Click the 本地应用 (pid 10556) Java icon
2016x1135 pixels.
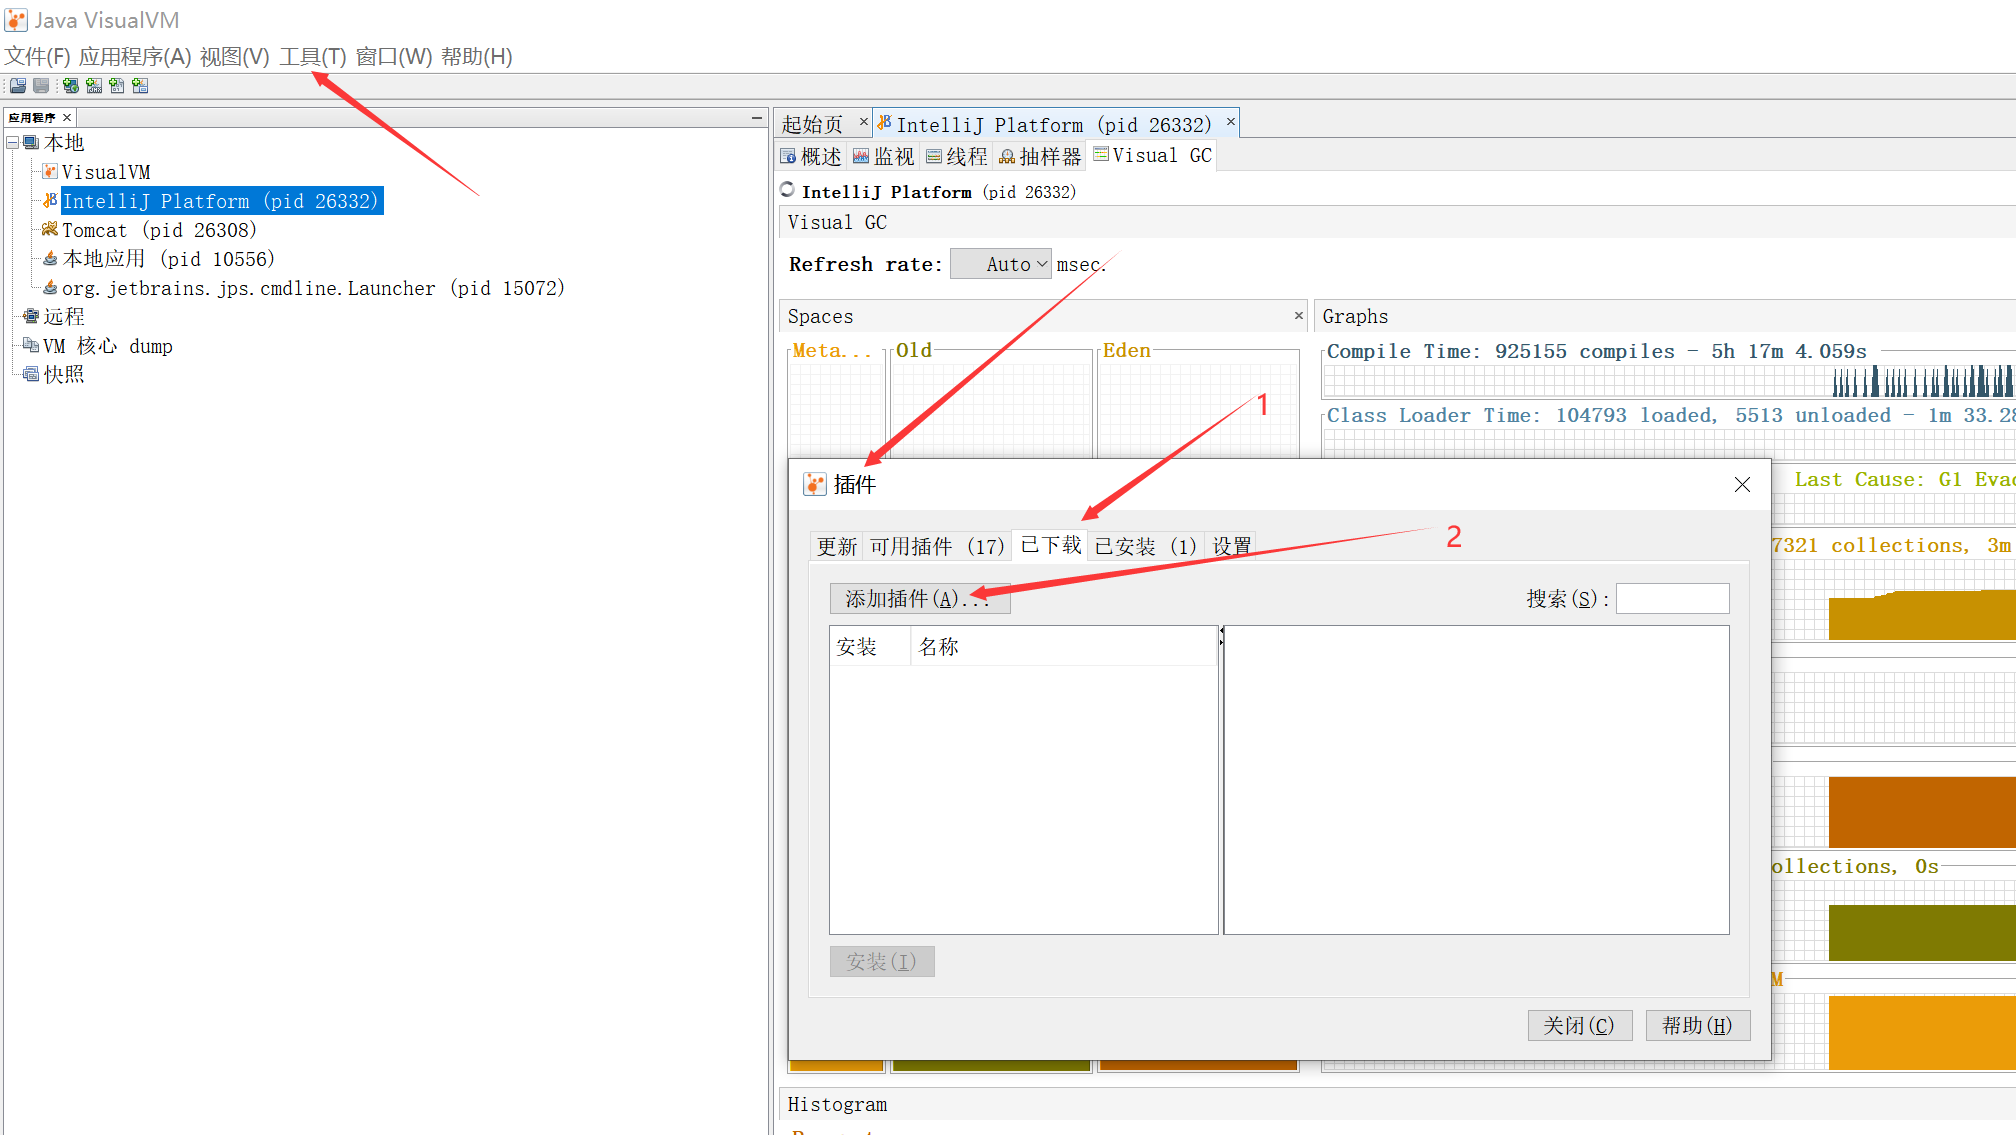pyautogui.click(x=50, y=259)
